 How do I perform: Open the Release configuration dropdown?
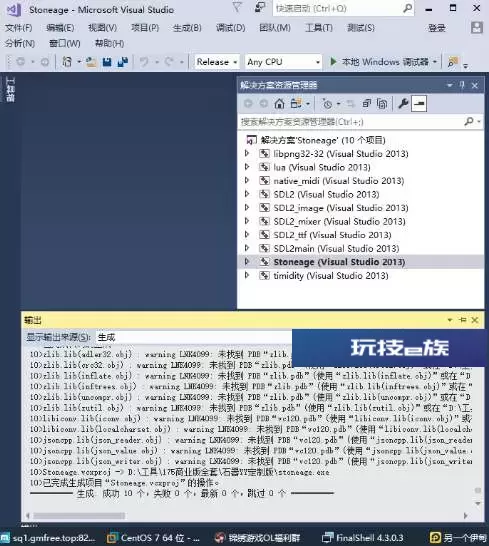click(x=217, y=62)
